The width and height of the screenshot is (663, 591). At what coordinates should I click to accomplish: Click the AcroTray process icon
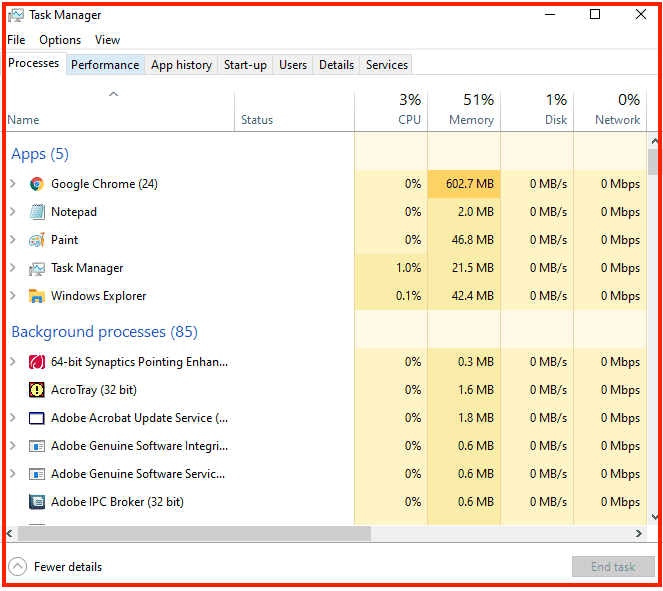click(37, 390)
